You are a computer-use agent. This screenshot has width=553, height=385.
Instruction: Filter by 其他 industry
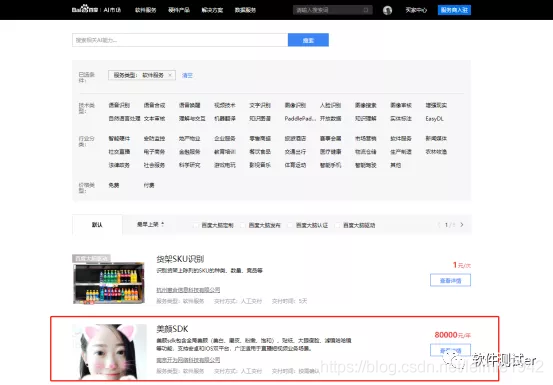click(396, 165)
